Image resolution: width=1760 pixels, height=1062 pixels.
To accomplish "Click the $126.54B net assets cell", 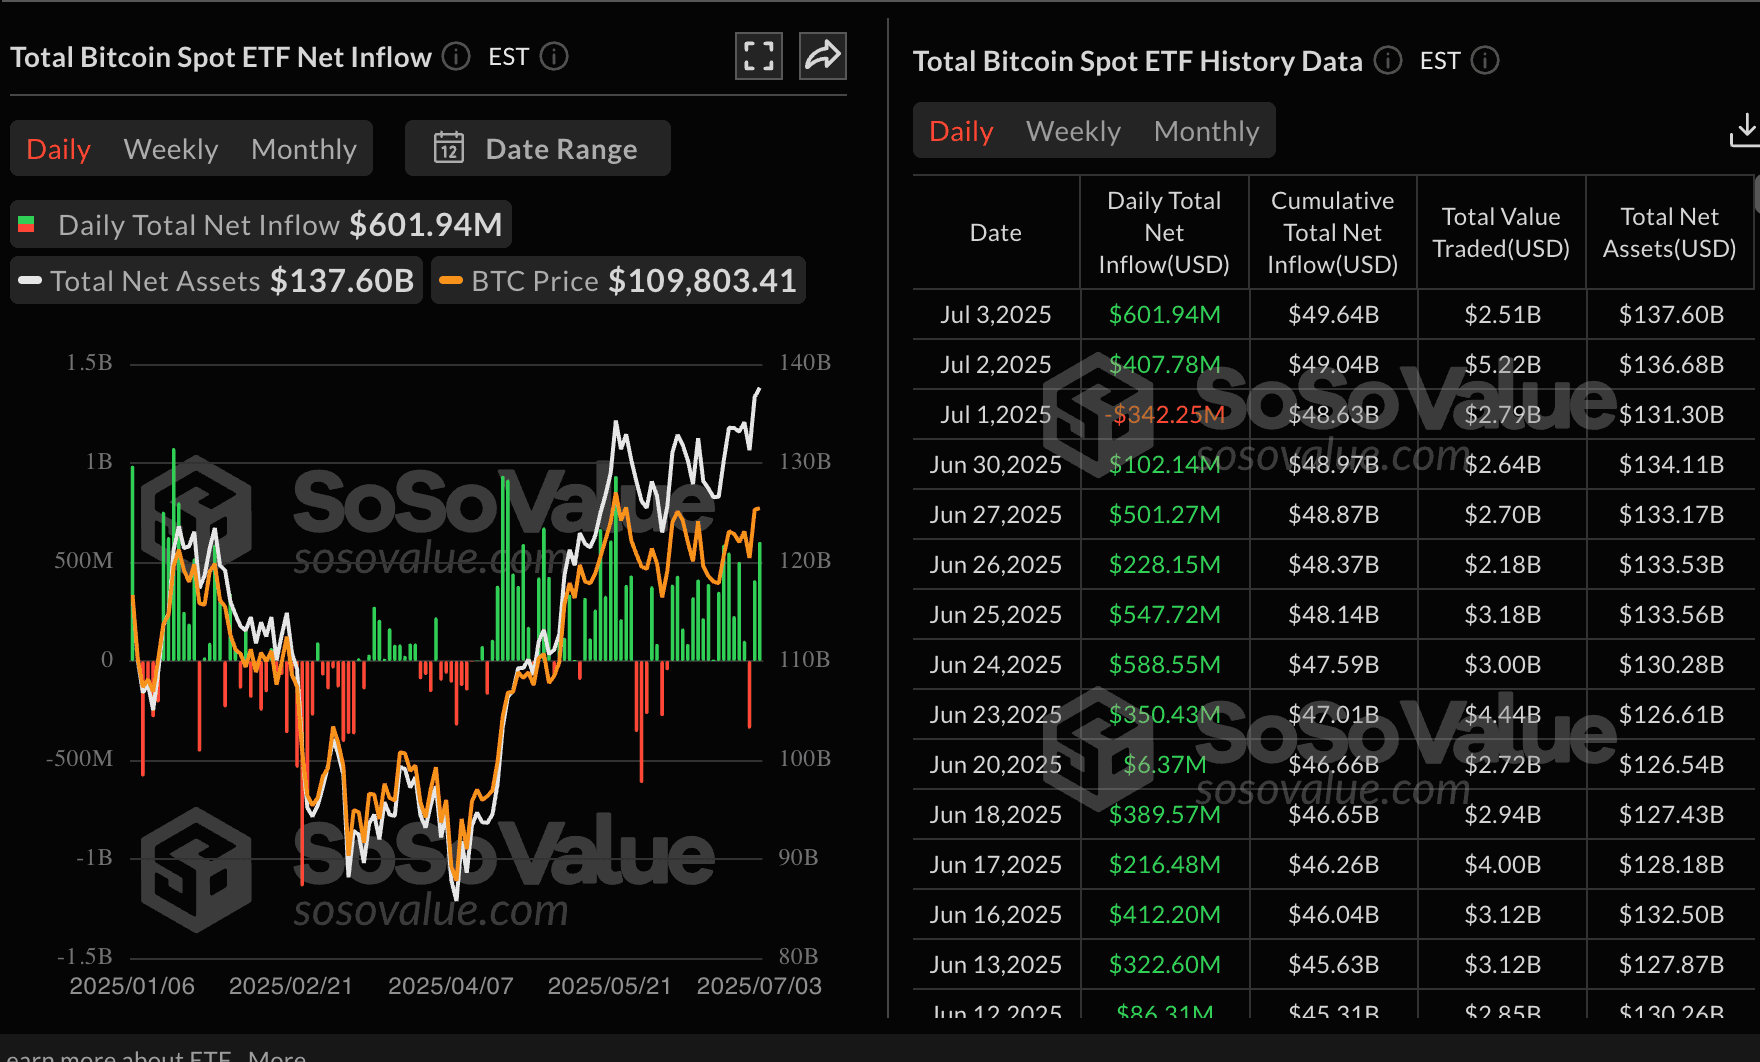I will pos(1671,764).
